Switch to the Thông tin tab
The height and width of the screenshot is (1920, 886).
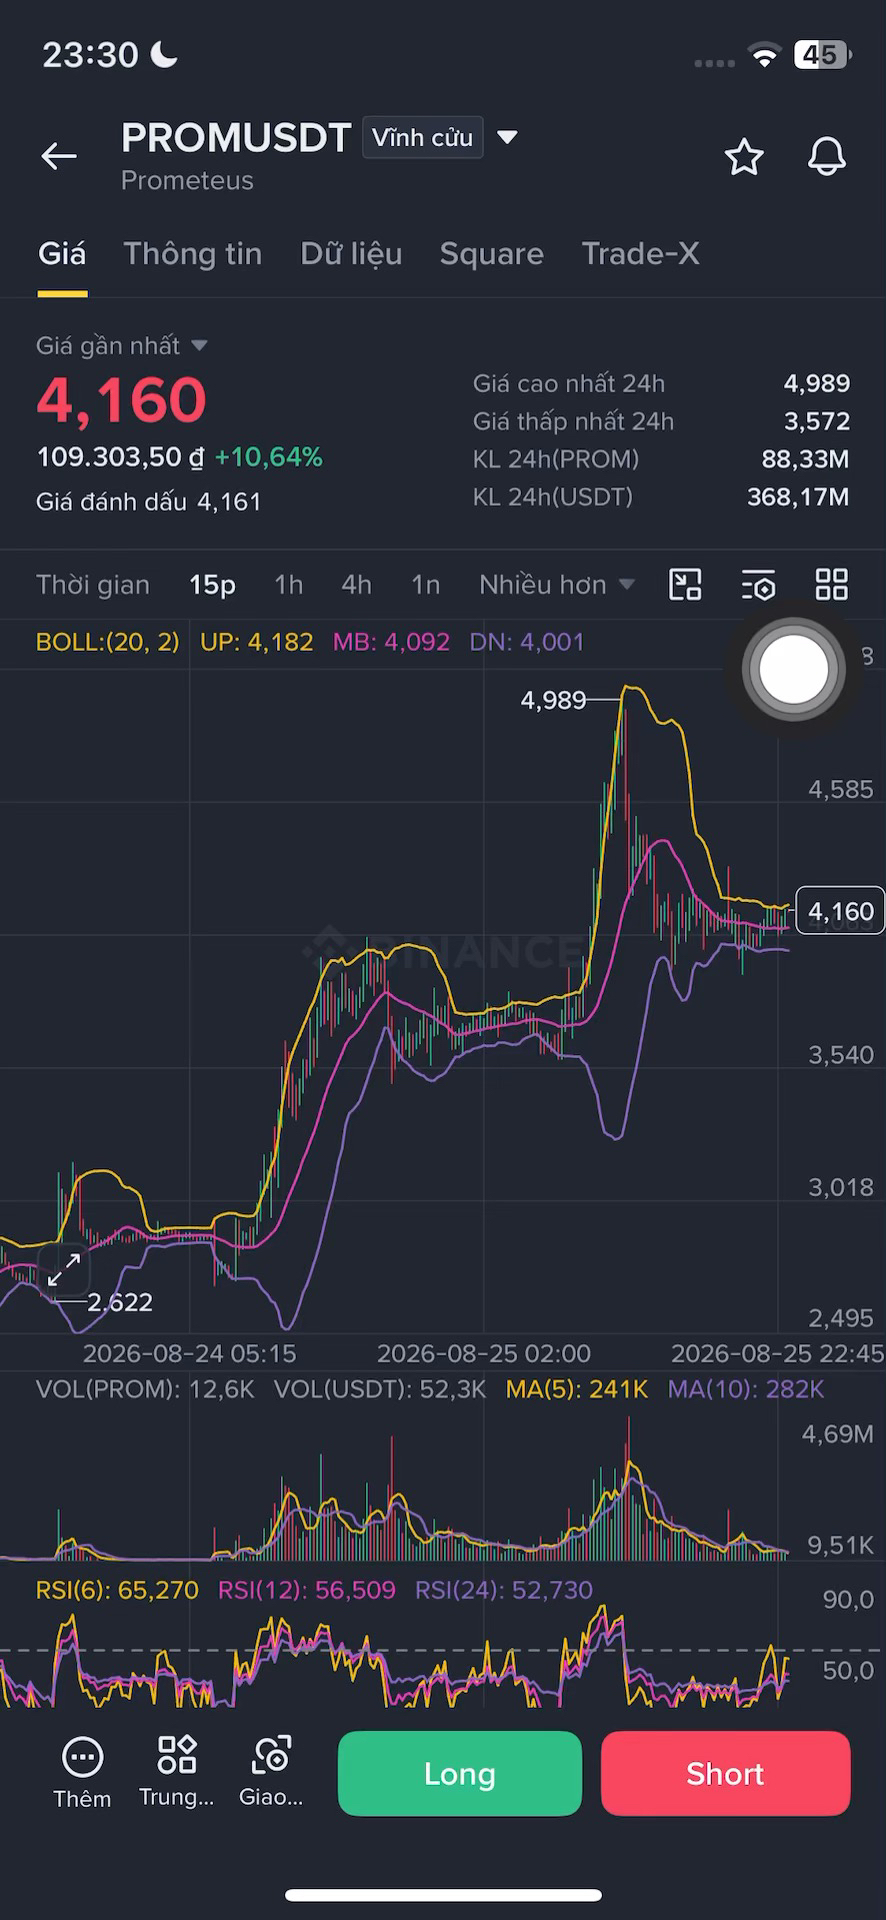pos(193,254)
